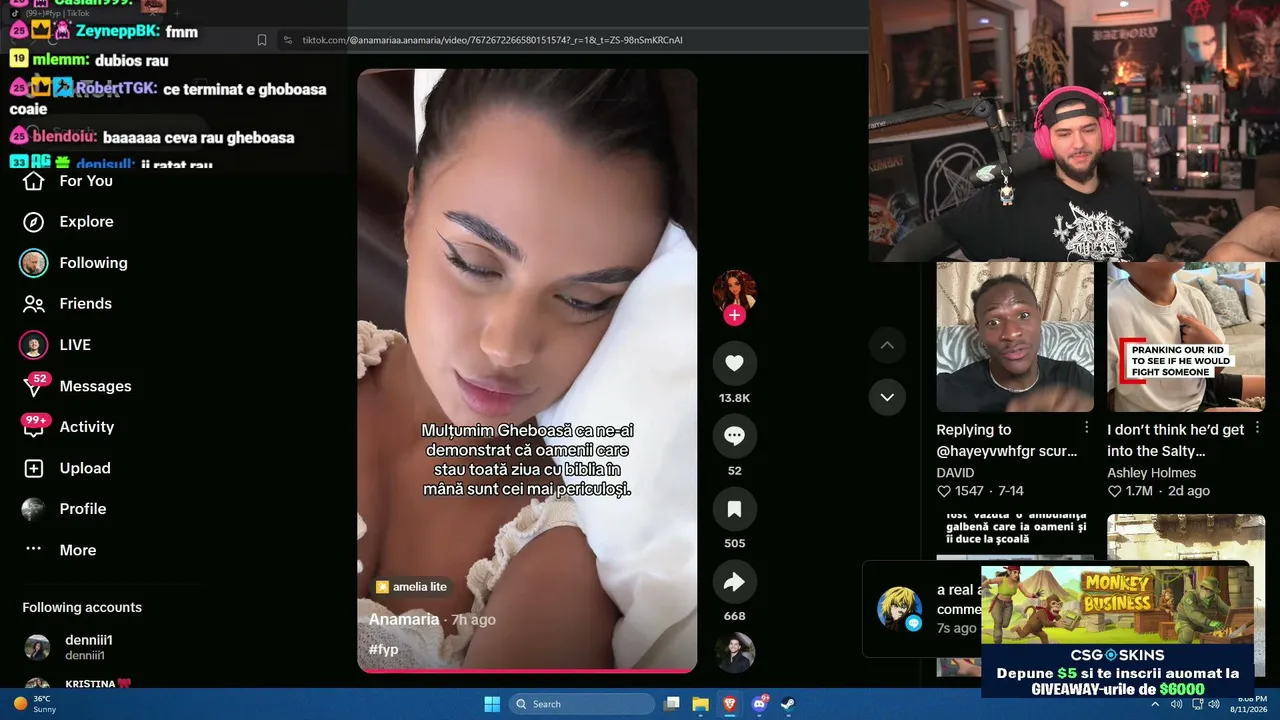Image resolution: width=1280 pixels, height=720 pixels.
Task: Open the sound disc avatar below share
Action: (734, 652)
